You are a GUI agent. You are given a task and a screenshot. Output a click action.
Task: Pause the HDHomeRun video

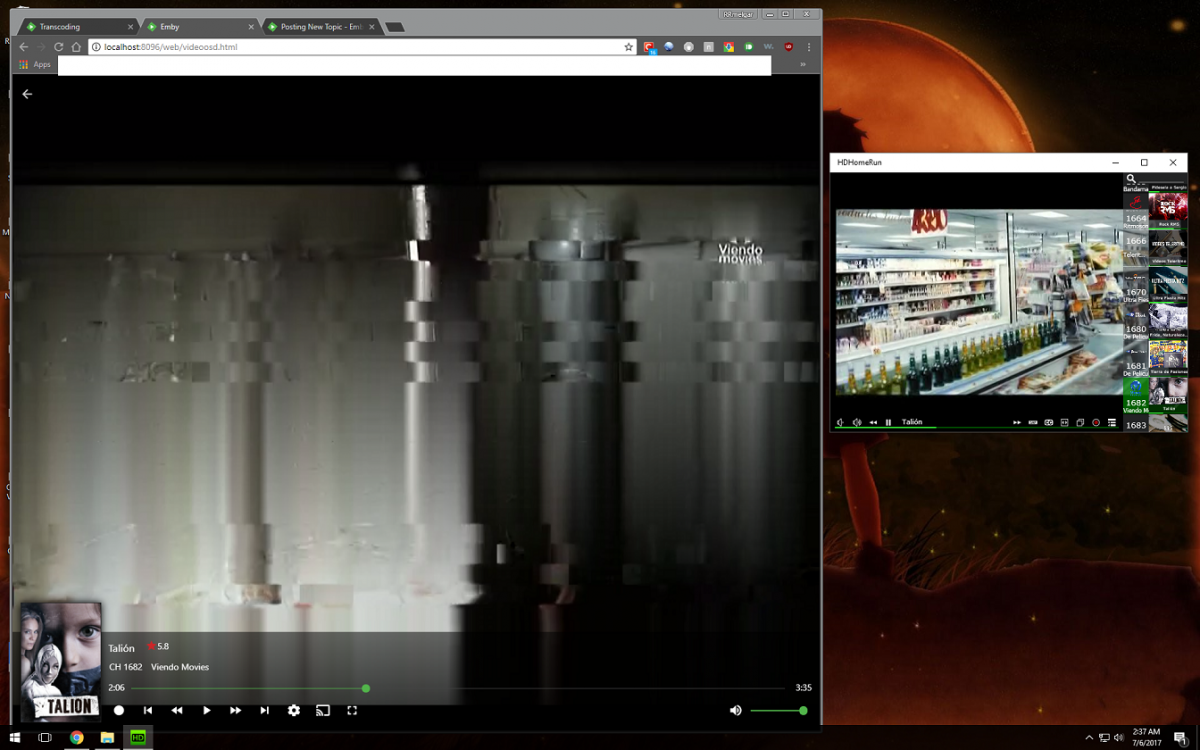[888, 422]
